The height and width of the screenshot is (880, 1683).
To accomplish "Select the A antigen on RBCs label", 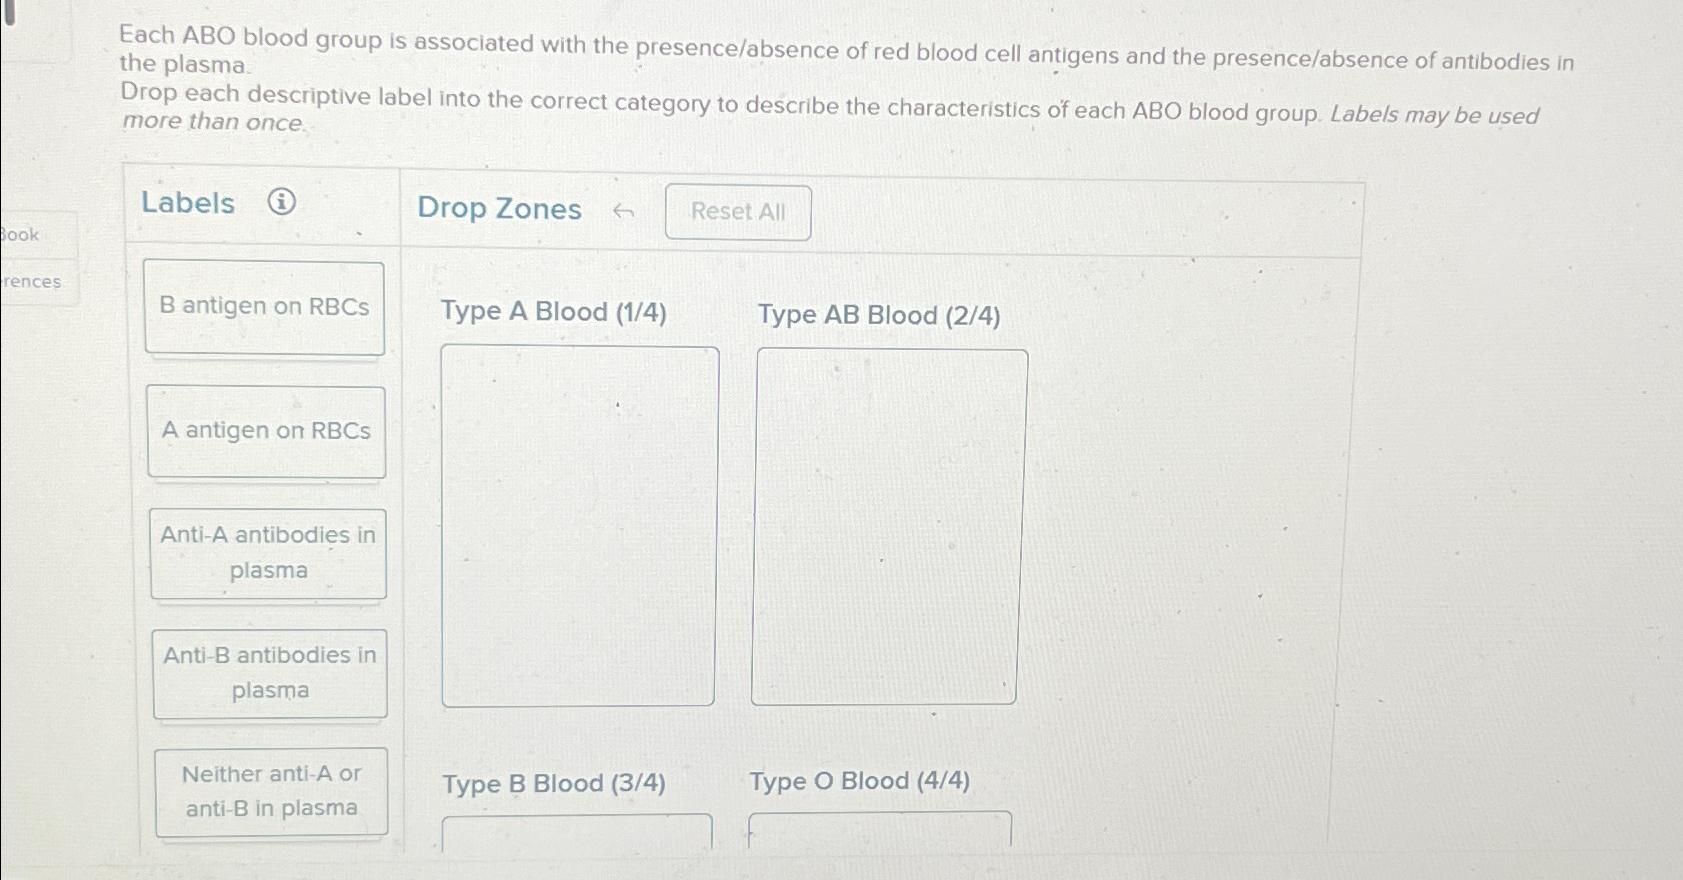I will click(x=265, y=431).
